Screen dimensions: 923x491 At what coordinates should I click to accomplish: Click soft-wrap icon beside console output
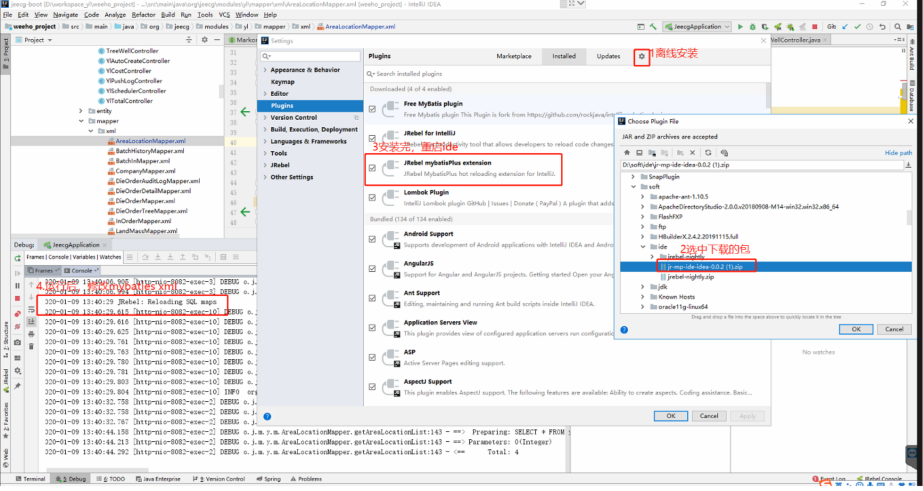[31, 310]
